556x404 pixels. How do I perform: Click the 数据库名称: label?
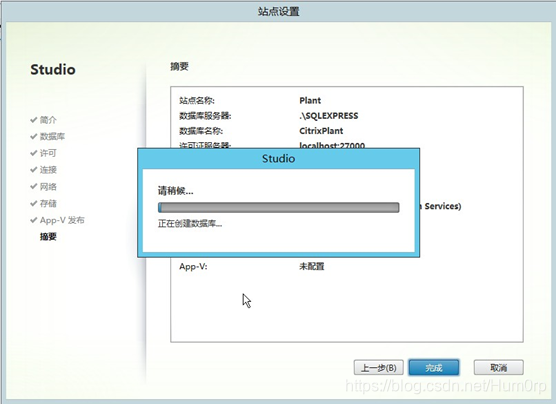[x=201, y=131]
